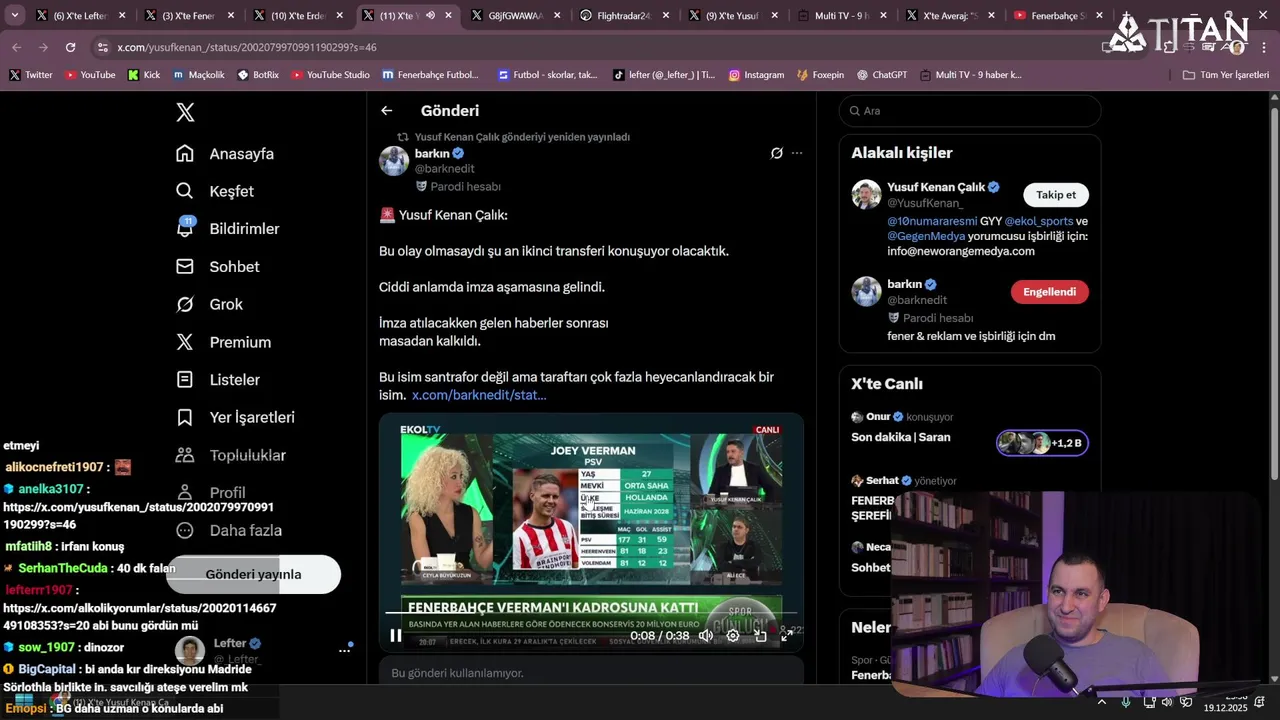Click the Gönderi yayınla button
1280x720 pixels.
pos(253,574)
